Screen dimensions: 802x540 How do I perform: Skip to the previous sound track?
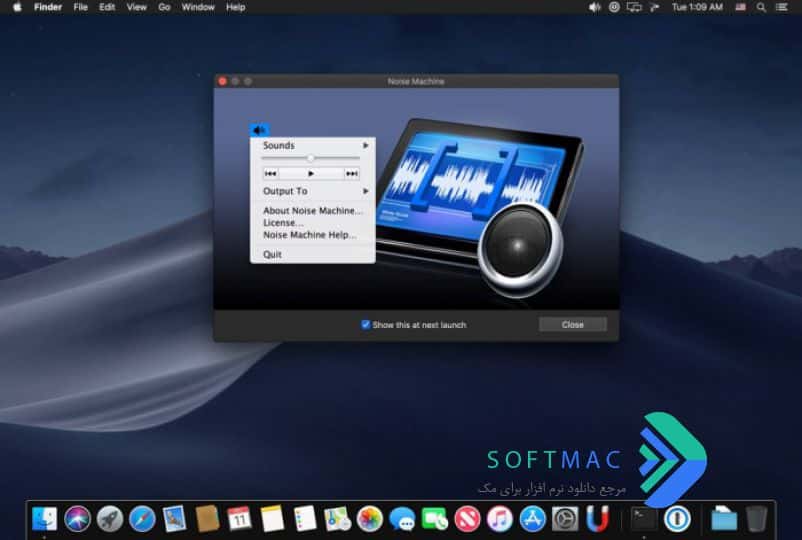(x=271, y=174)
